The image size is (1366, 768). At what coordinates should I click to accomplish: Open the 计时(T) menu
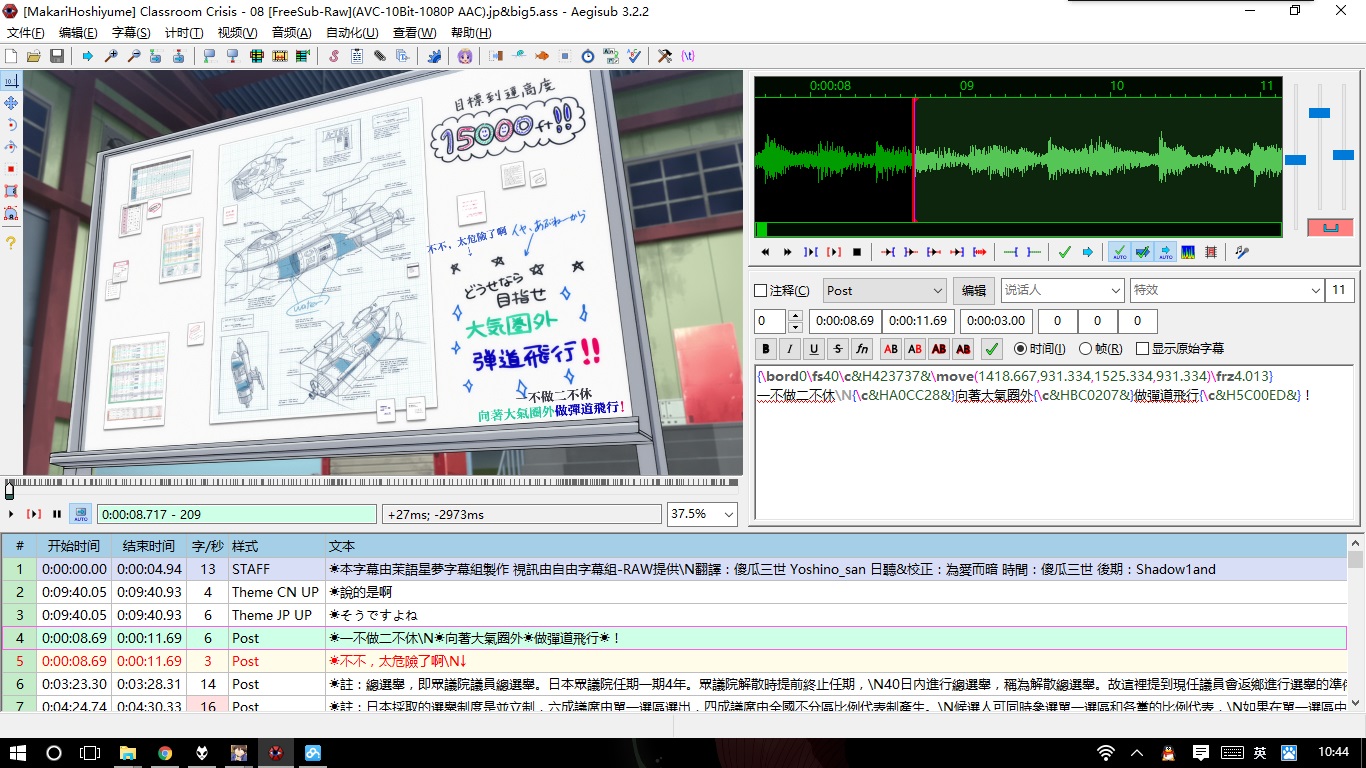coord(184,32)
